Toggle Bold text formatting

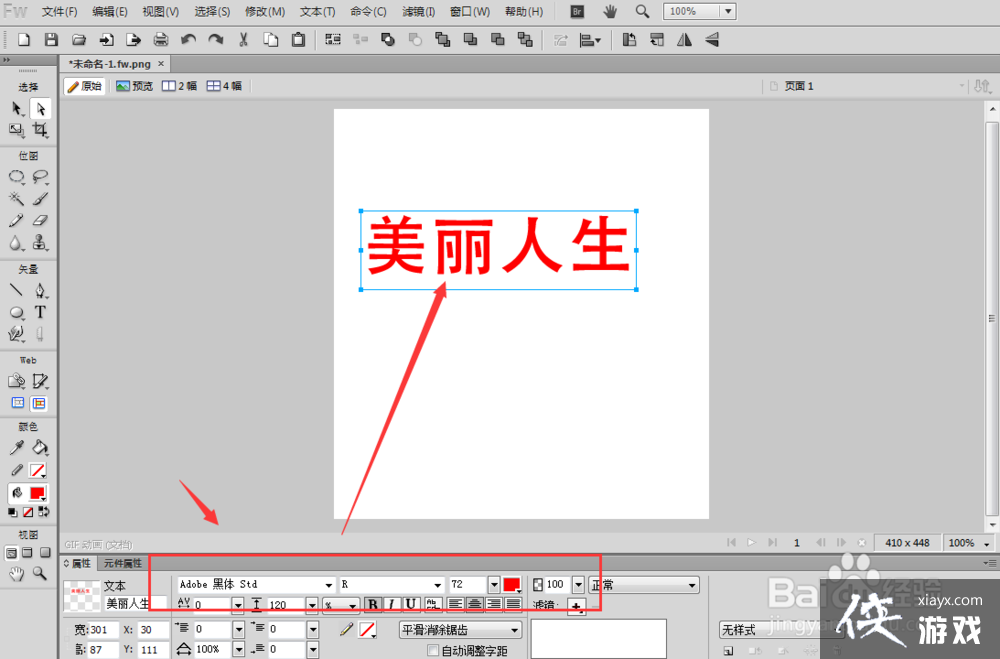[x=373, y=604]
